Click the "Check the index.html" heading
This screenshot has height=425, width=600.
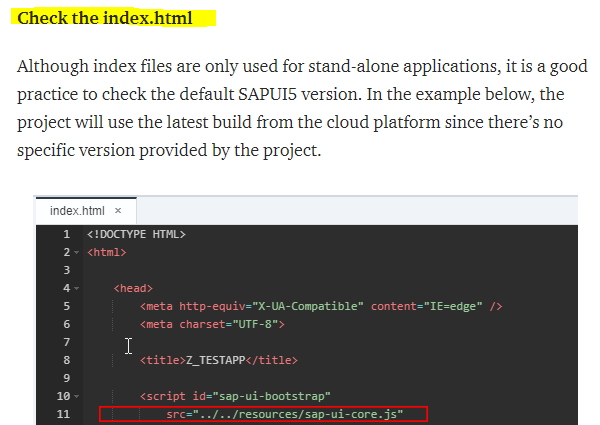pyautogui.click(x=105, y=18)
